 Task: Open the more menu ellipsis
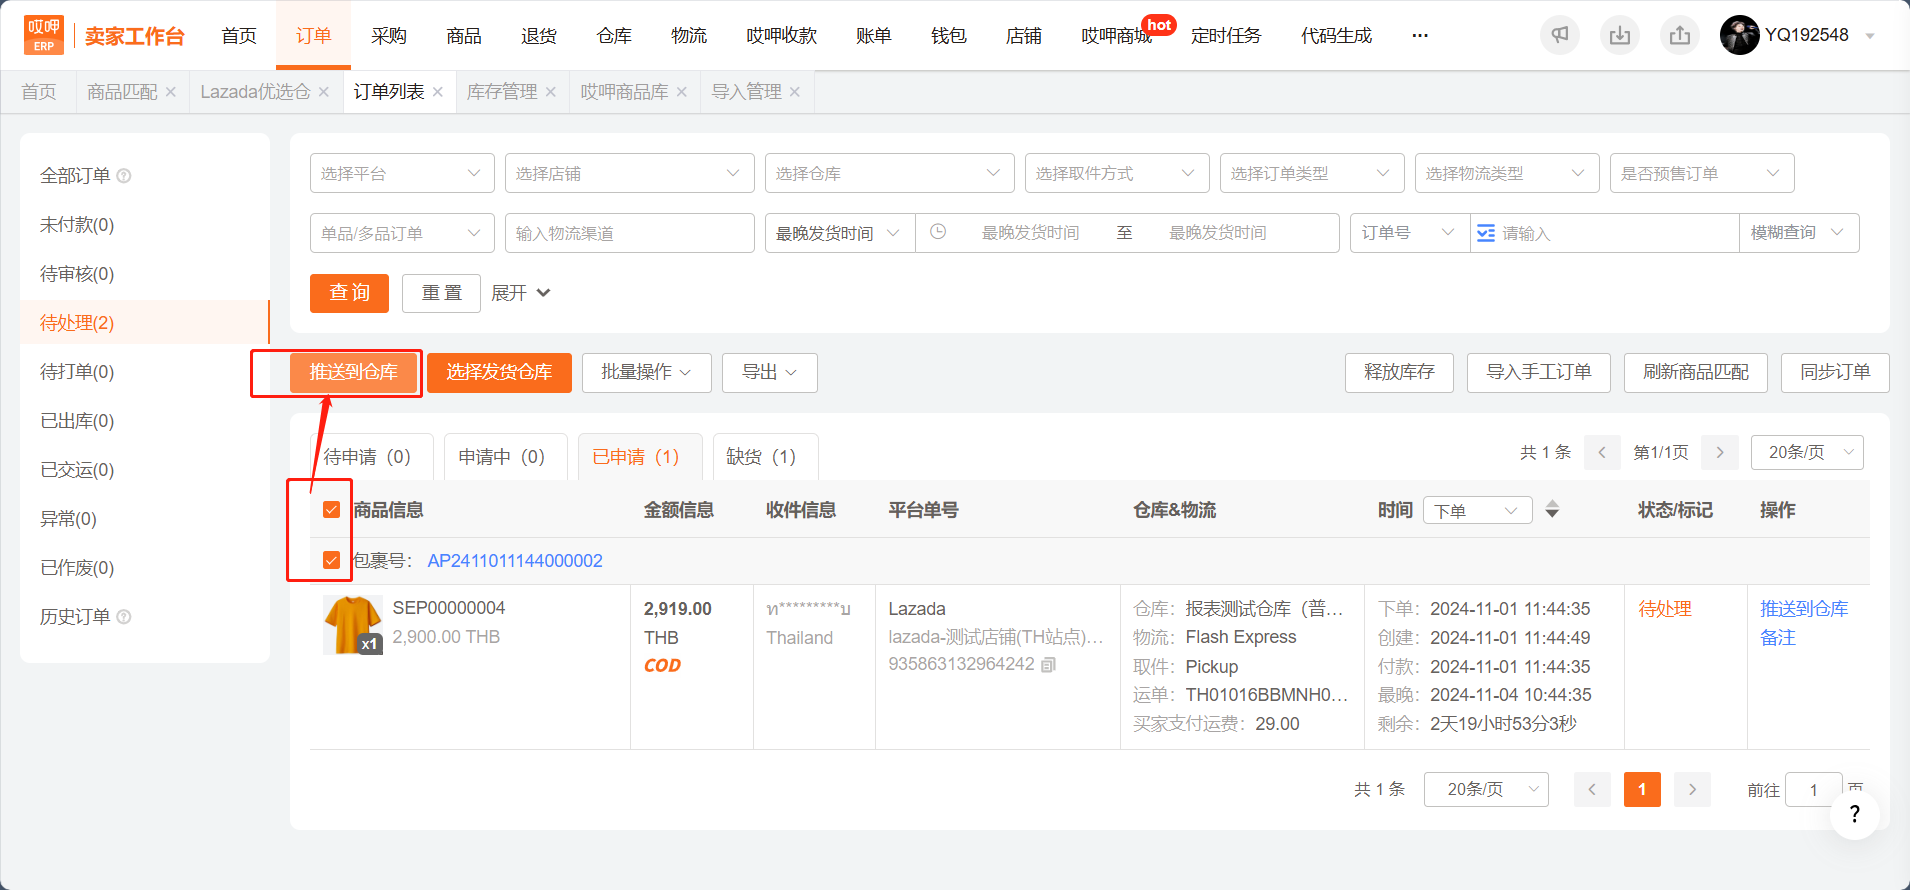point(1420,35)
